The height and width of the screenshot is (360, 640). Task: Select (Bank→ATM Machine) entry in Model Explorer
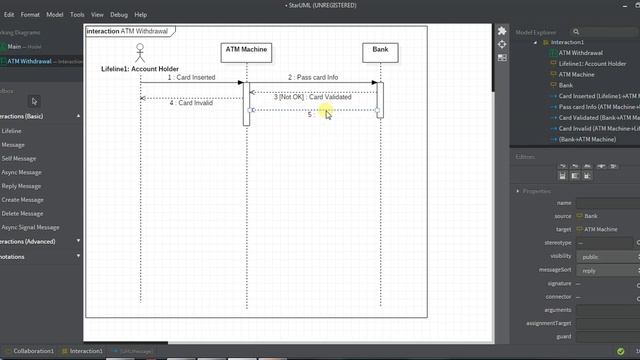587,139
